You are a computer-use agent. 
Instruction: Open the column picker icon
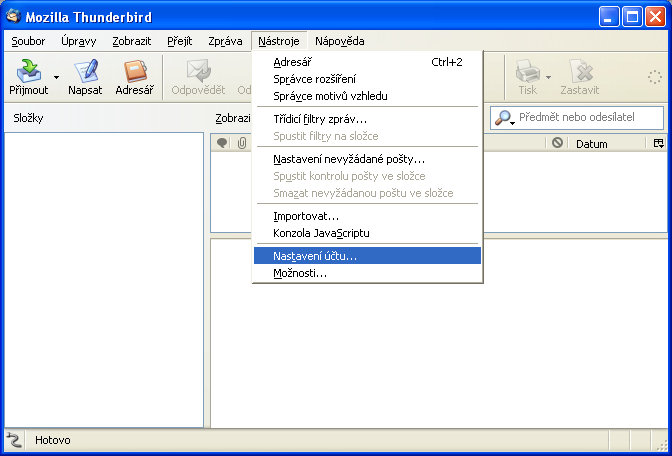[x=658, y=143]
